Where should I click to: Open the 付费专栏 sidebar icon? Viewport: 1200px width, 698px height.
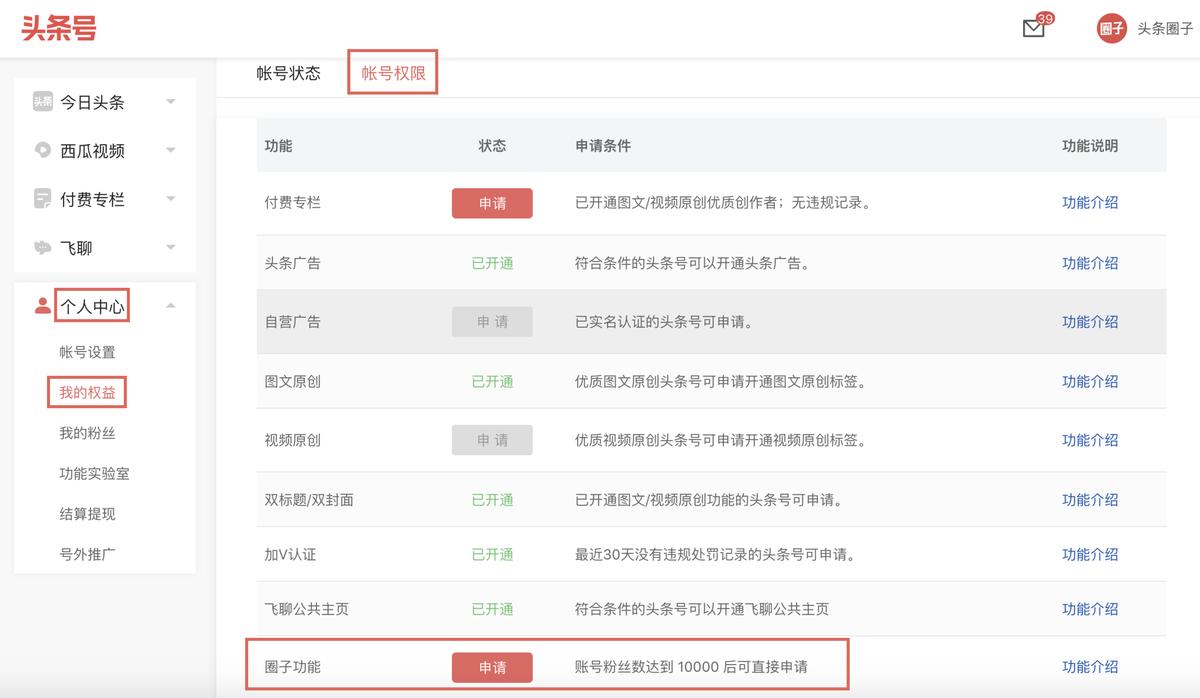(40, 199)
